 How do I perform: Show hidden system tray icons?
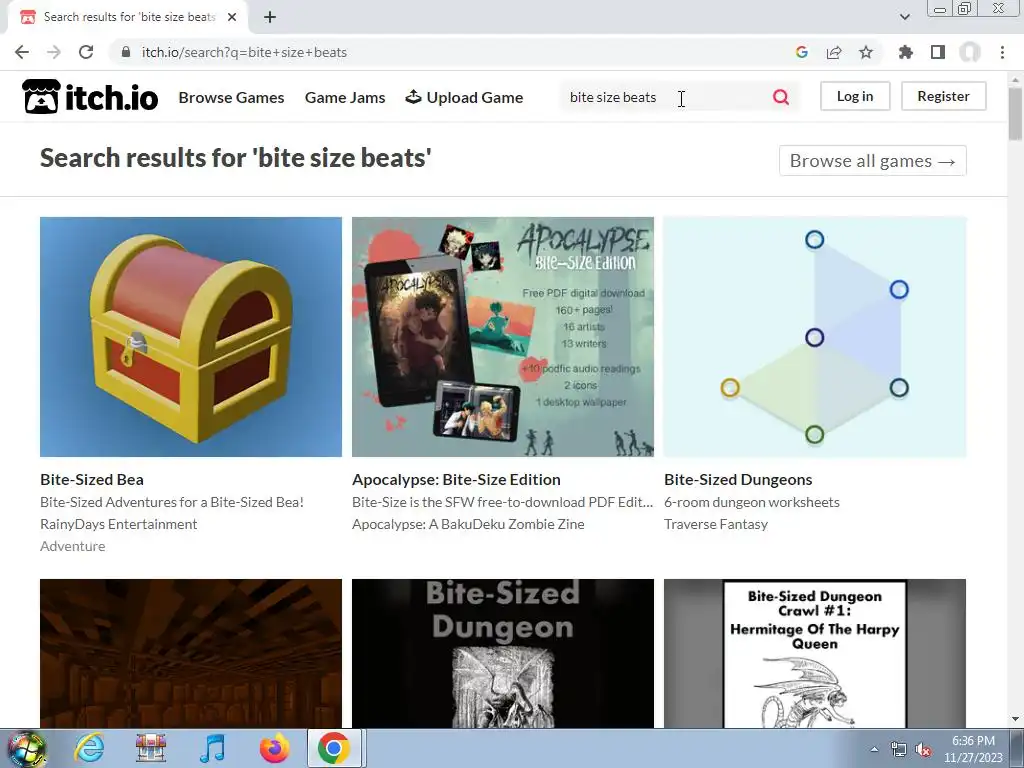(x=874, y=749)
